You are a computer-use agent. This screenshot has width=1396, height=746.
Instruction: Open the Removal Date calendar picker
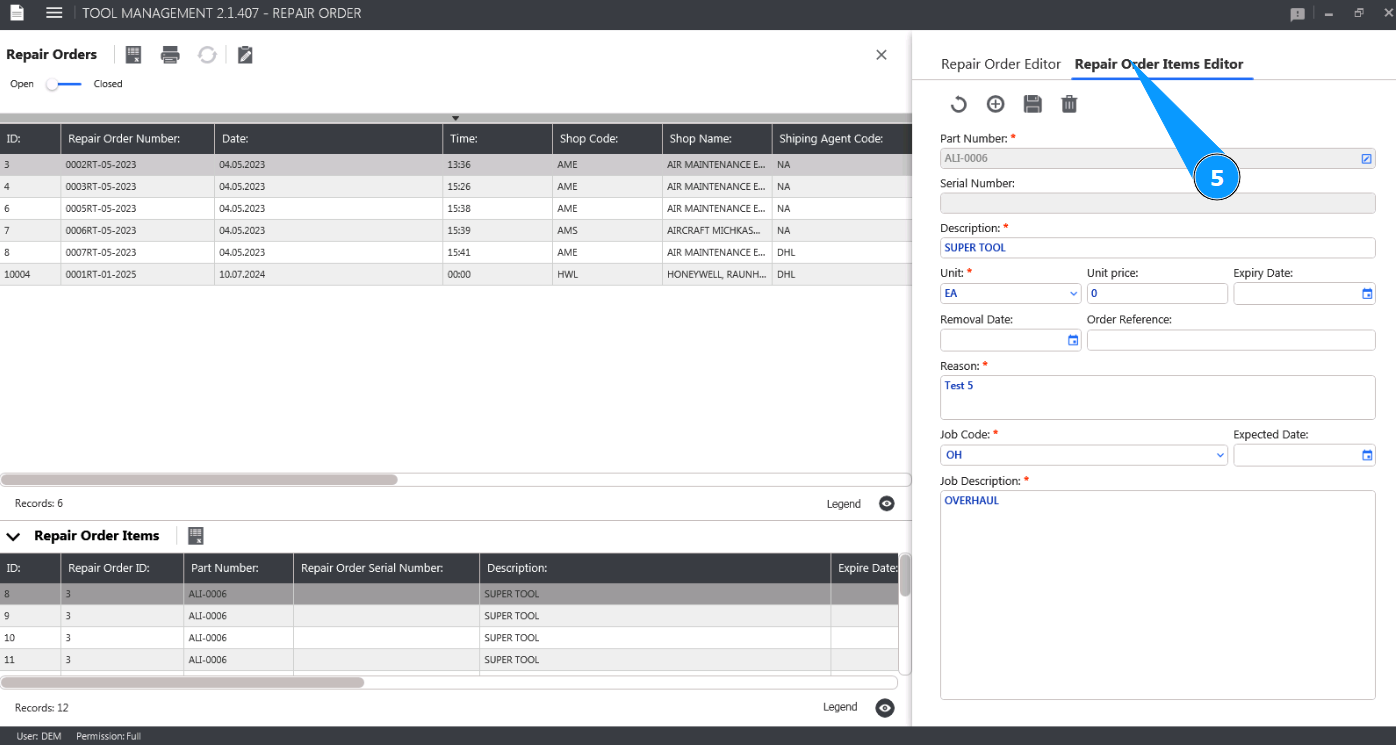(x=1073, y=340)
